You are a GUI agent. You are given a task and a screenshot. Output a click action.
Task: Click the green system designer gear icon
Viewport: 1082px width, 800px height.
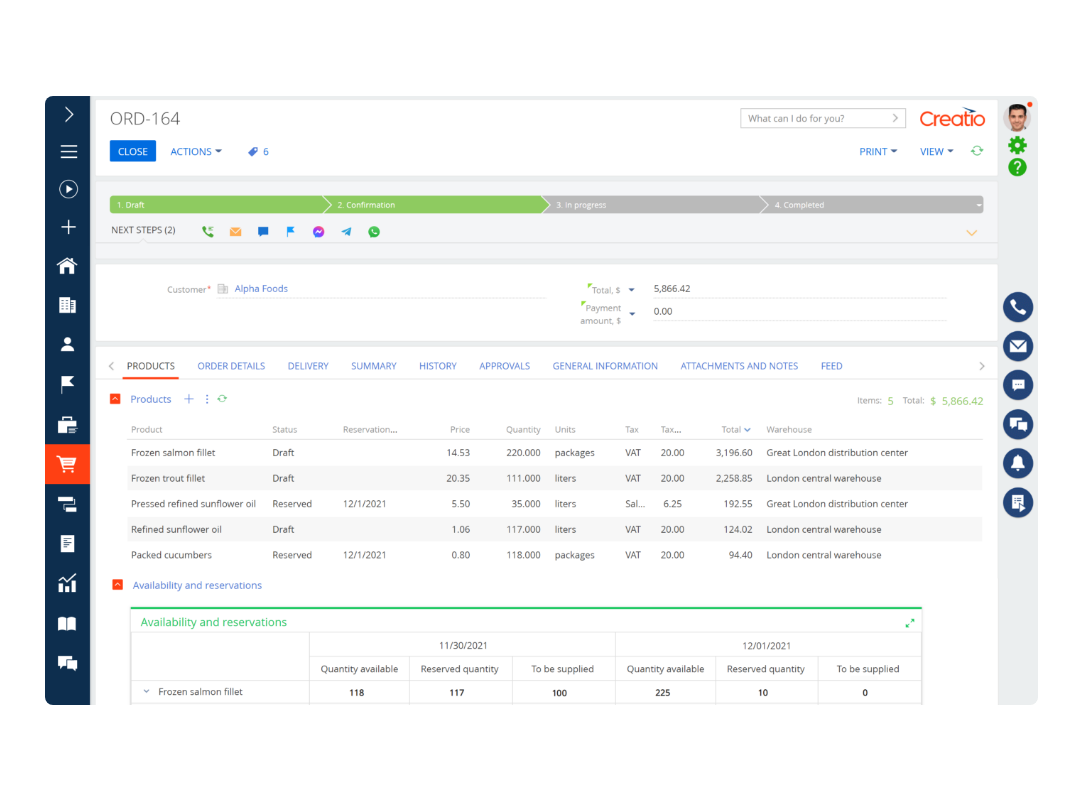[1017, 145]
